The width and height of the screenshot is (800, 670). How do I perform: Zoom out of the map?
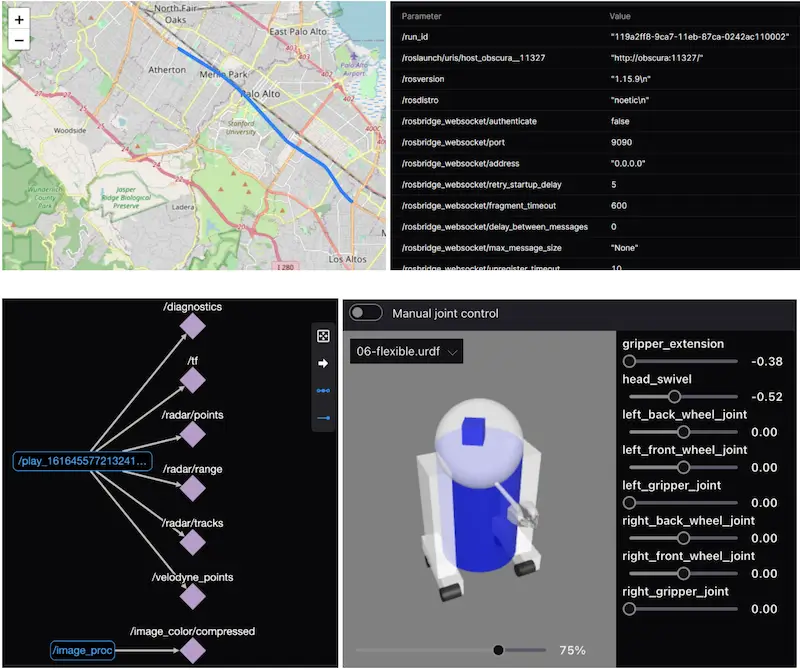point(19,41)
